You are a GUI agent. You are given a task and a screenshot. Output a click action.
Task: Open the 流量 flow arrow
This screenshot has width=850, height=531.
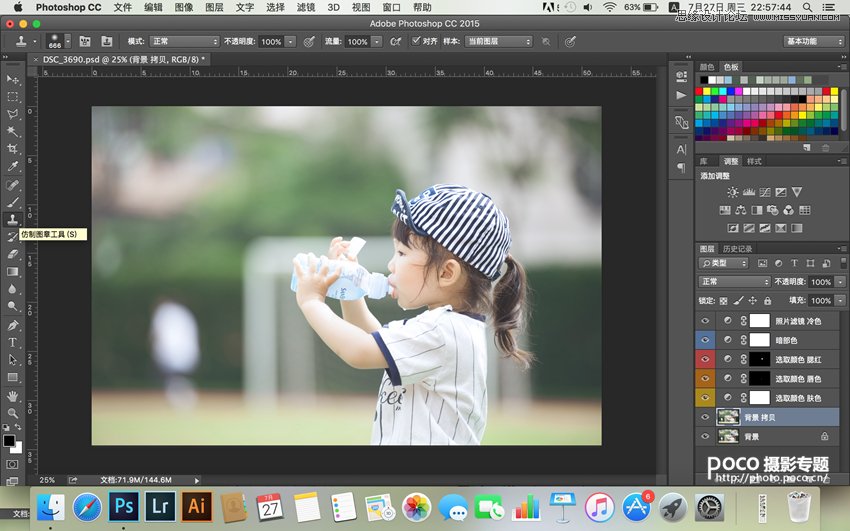[x=377, y=41]
